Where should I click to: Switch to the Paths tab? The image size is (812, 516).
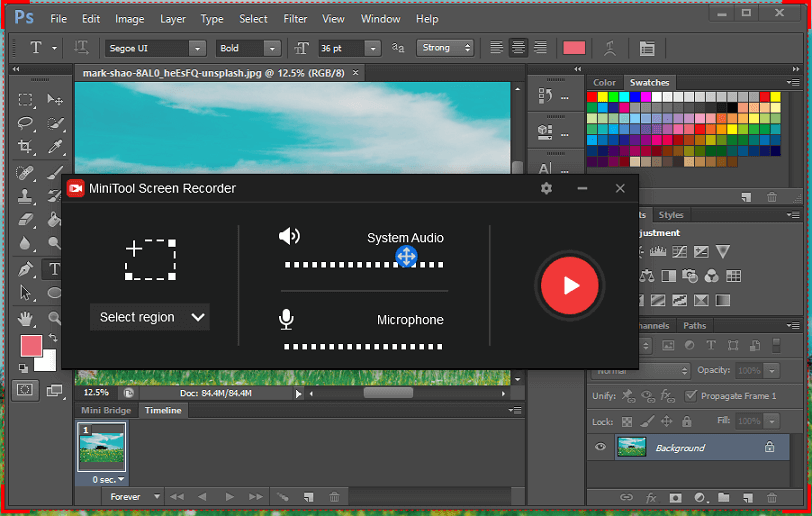pyautogui.click(x=694, y=326)
